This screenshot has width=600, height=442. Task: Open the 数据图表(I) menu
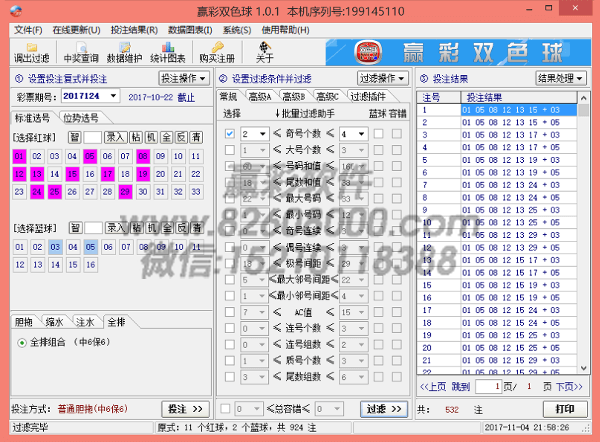tap(190, 30)
